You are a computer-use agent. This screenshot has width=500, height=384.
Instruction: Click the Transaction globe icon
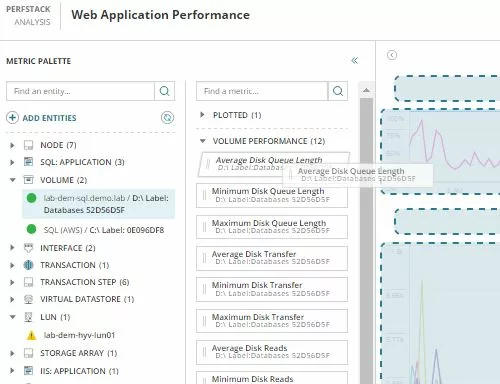(29, 265)
